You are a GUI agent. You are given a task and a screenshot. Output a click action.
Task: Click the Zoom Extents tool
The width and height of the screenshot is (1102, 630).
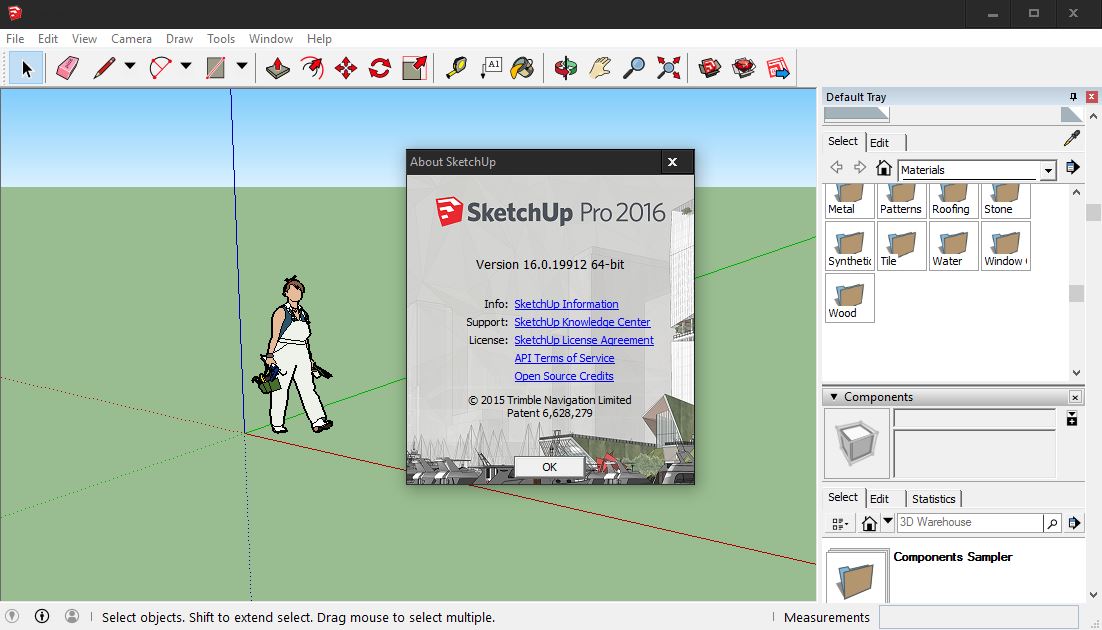668,68
